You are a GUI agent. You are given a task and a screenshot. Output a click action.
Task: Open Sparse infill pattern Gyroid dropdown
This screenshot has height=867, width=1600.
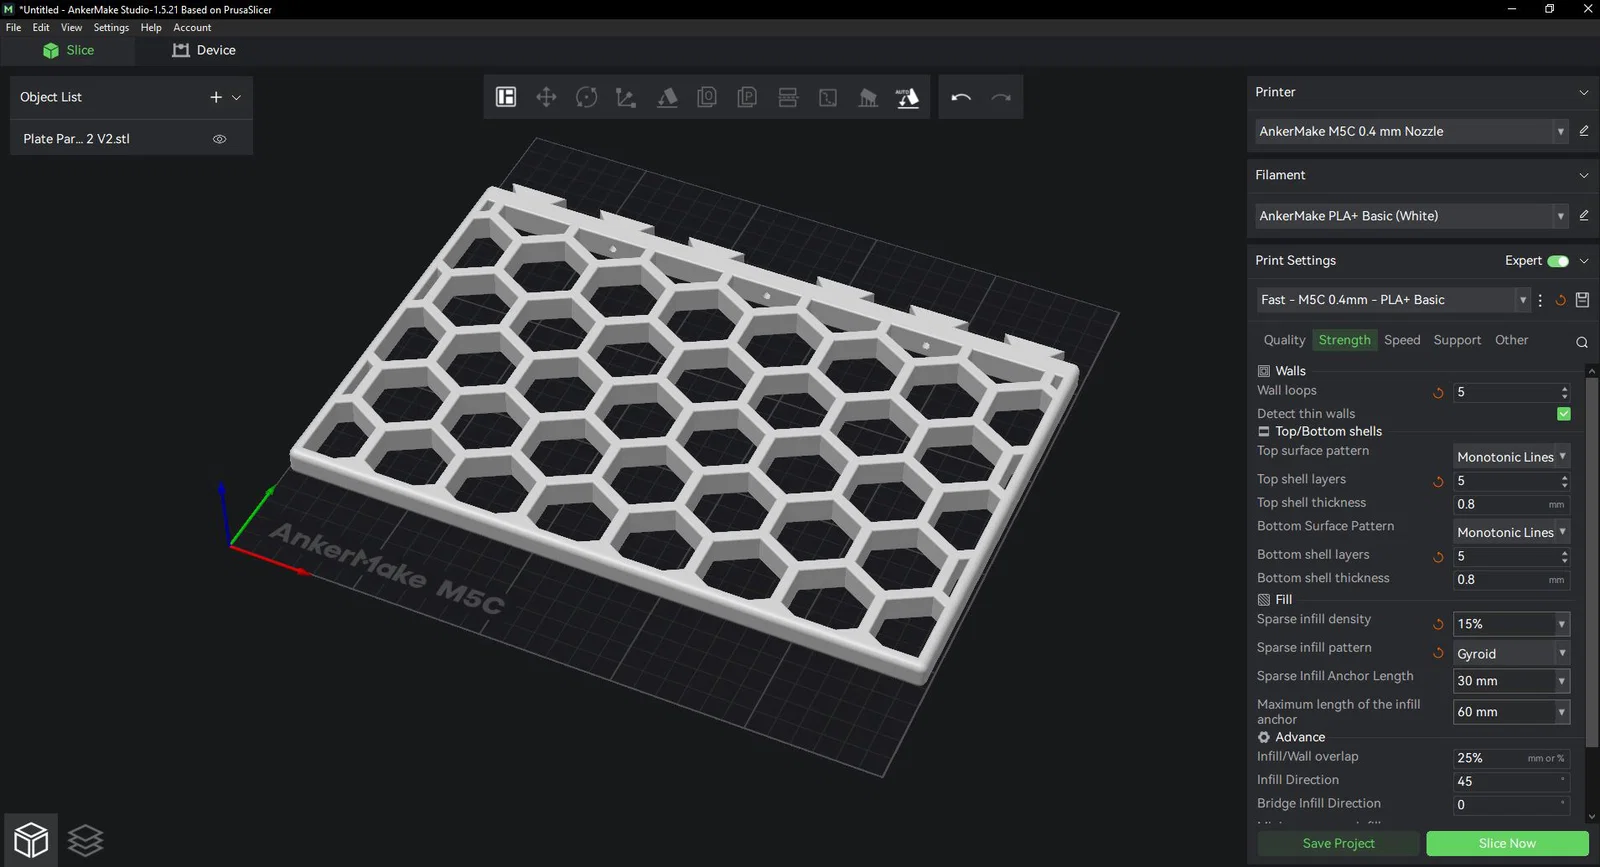(1511, 654)
